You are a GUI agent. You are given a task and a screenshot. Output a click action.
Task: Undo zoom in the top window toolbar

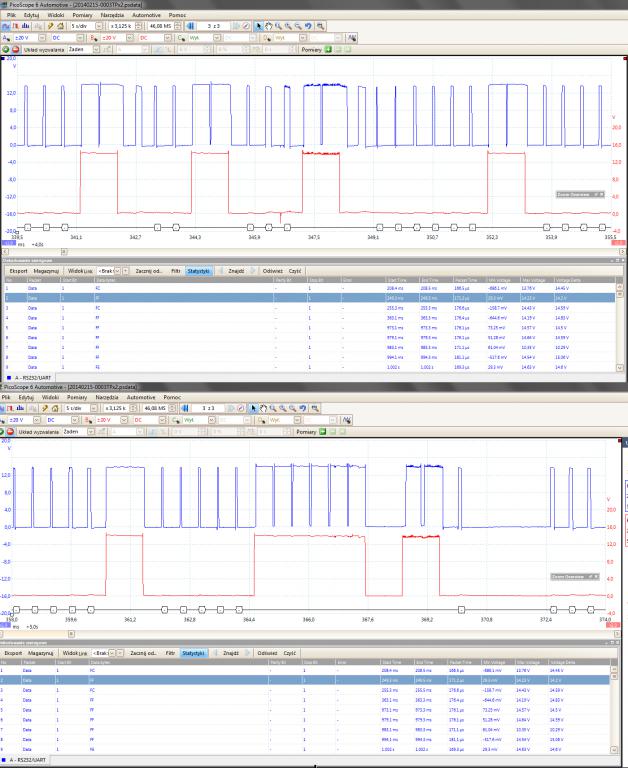pos(308,26)
